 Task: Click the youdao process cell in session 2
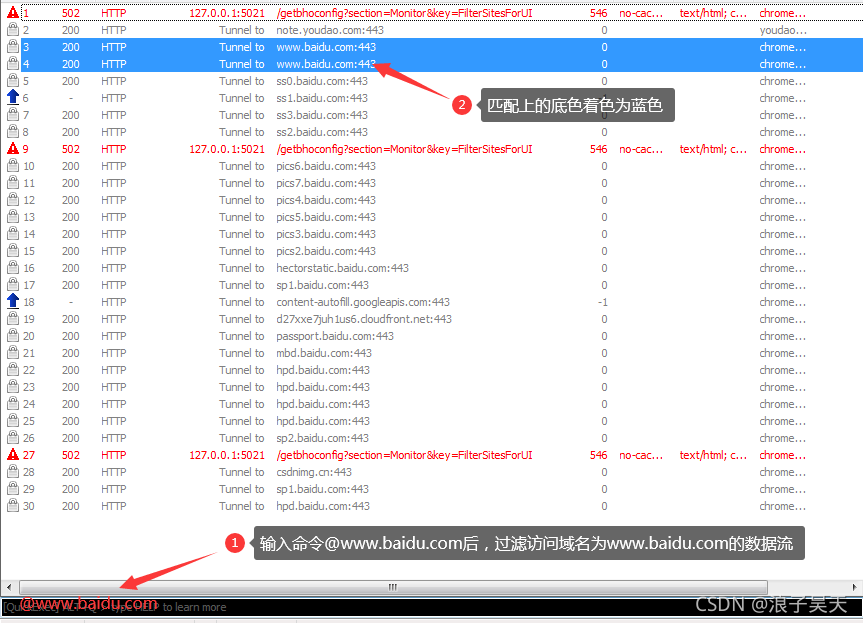point(783,30)
